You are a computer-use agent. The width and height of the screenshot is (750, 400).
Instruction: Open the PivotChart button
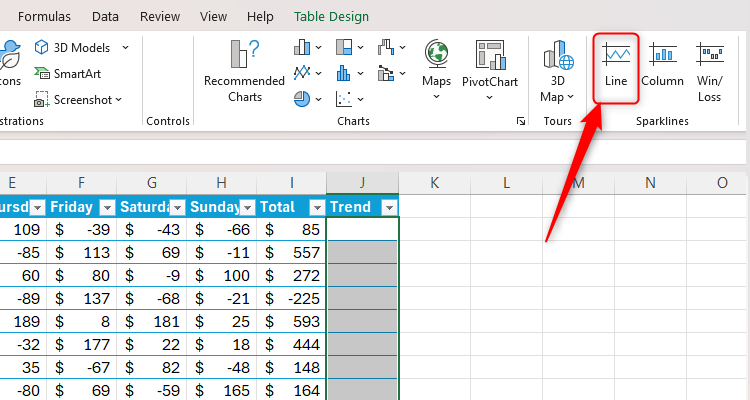point(490,70)
